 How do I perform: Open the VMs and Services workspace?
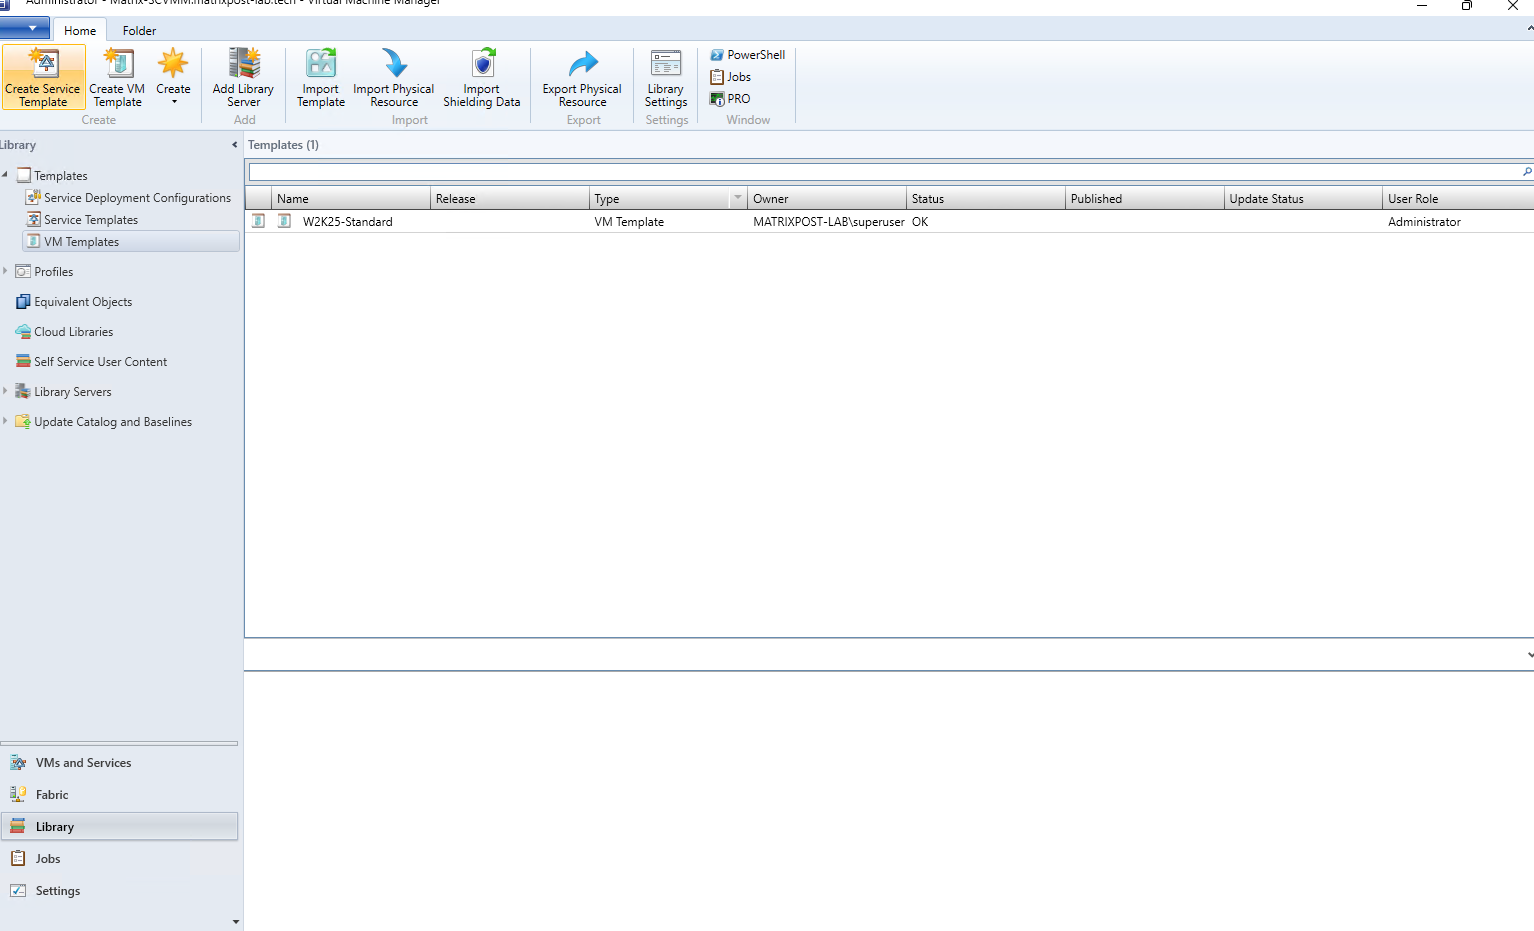coord(119,763)
